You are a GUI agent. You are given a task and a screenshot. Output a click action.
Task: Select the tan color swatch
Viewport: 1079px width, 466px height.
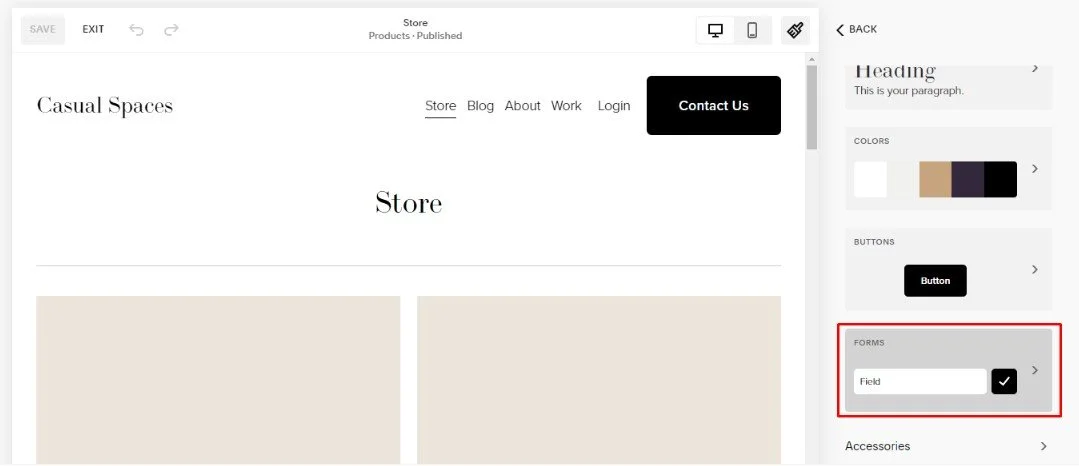(935, 180)
